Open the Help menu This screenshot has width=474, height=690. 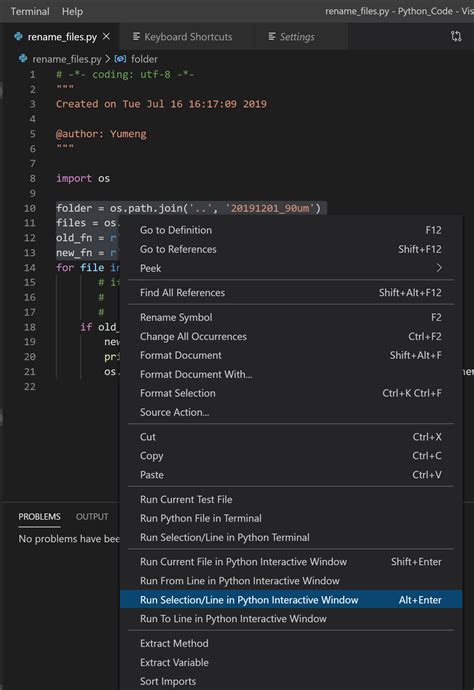[72, 11]
